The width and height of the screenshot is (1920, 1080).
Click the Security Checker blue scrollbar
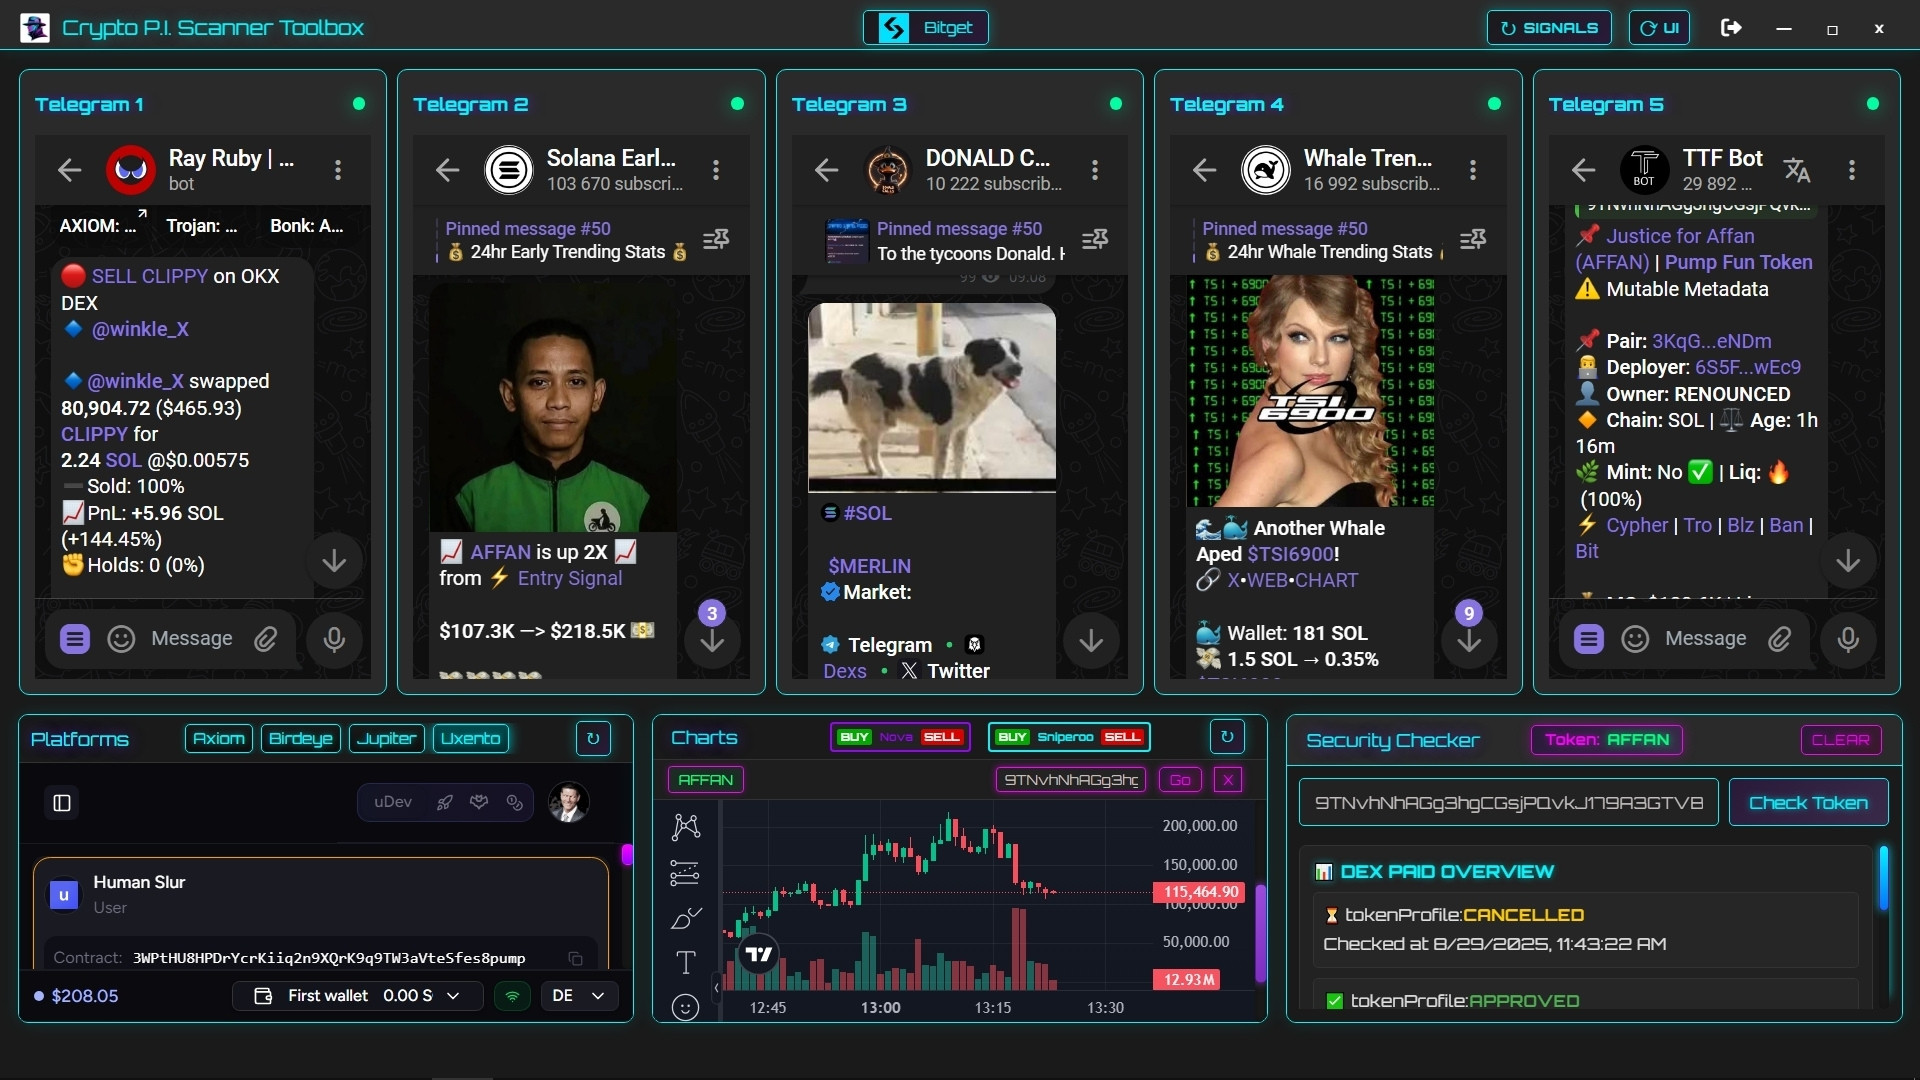pyautogui.click(x=1883, y=878)
